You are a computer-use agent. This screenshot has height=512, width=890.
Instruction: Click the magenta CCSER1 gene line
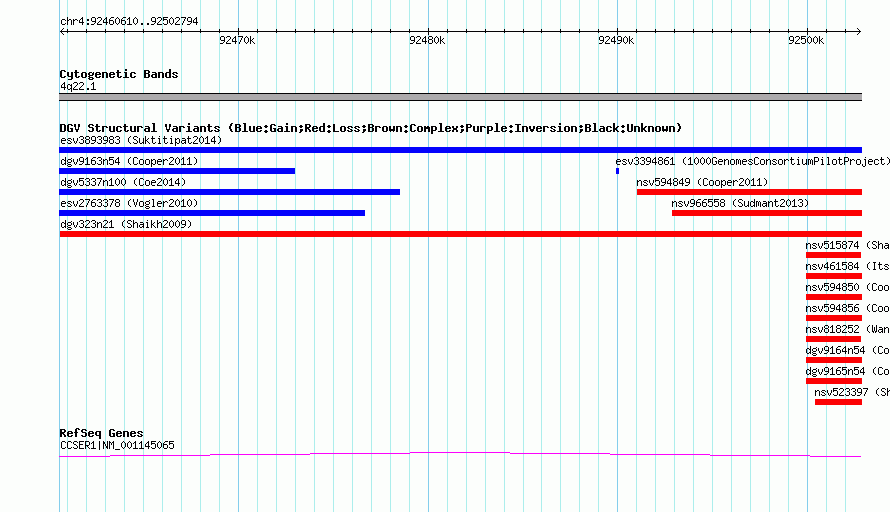[x=460, y=454]
